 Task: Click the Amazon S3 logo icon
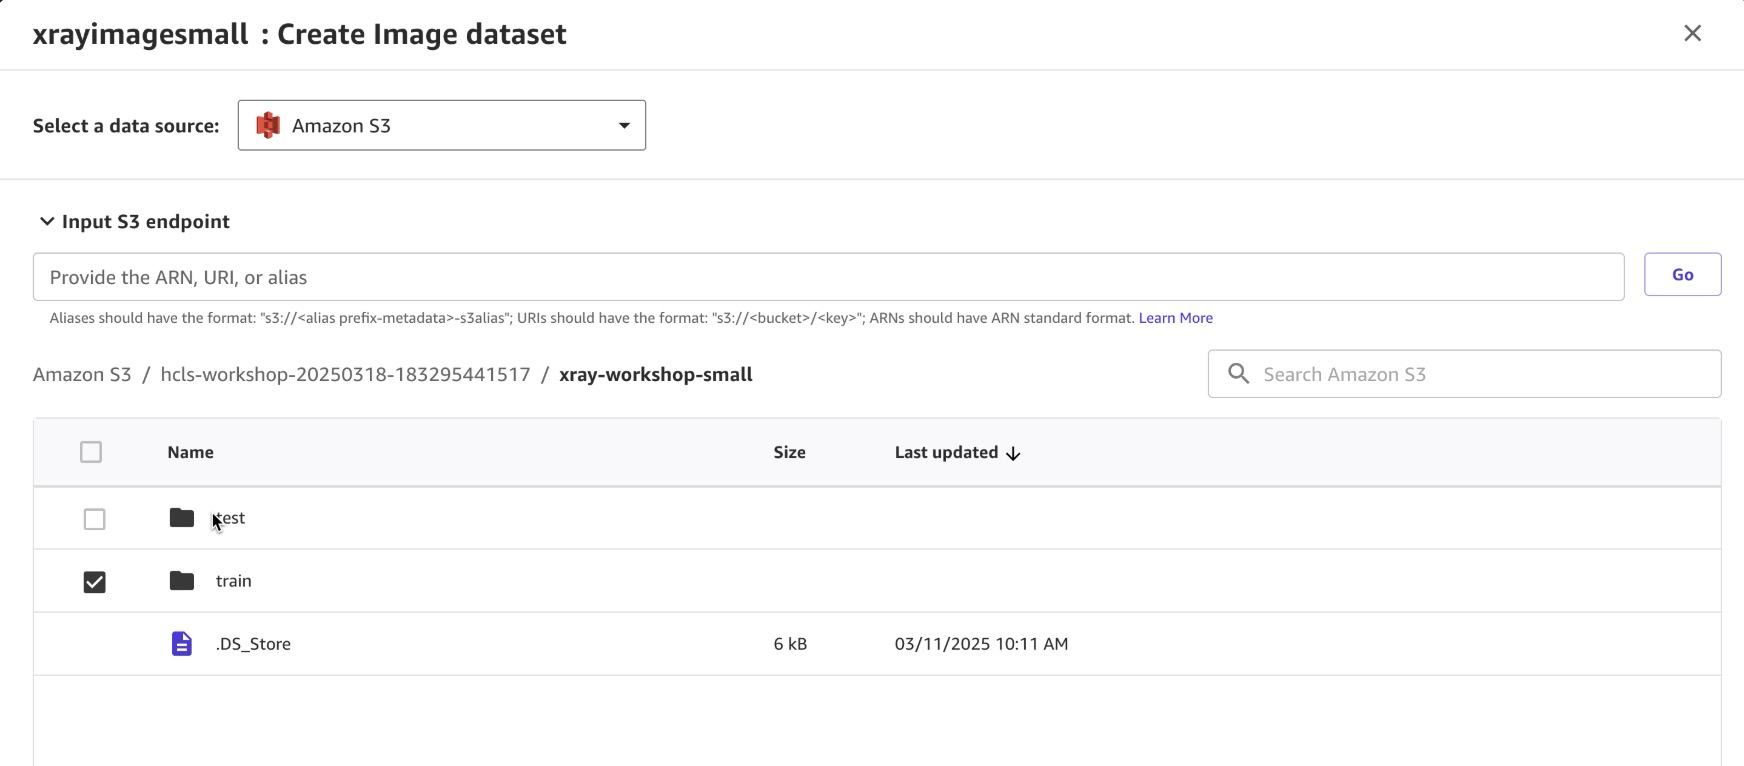[268, 126]
